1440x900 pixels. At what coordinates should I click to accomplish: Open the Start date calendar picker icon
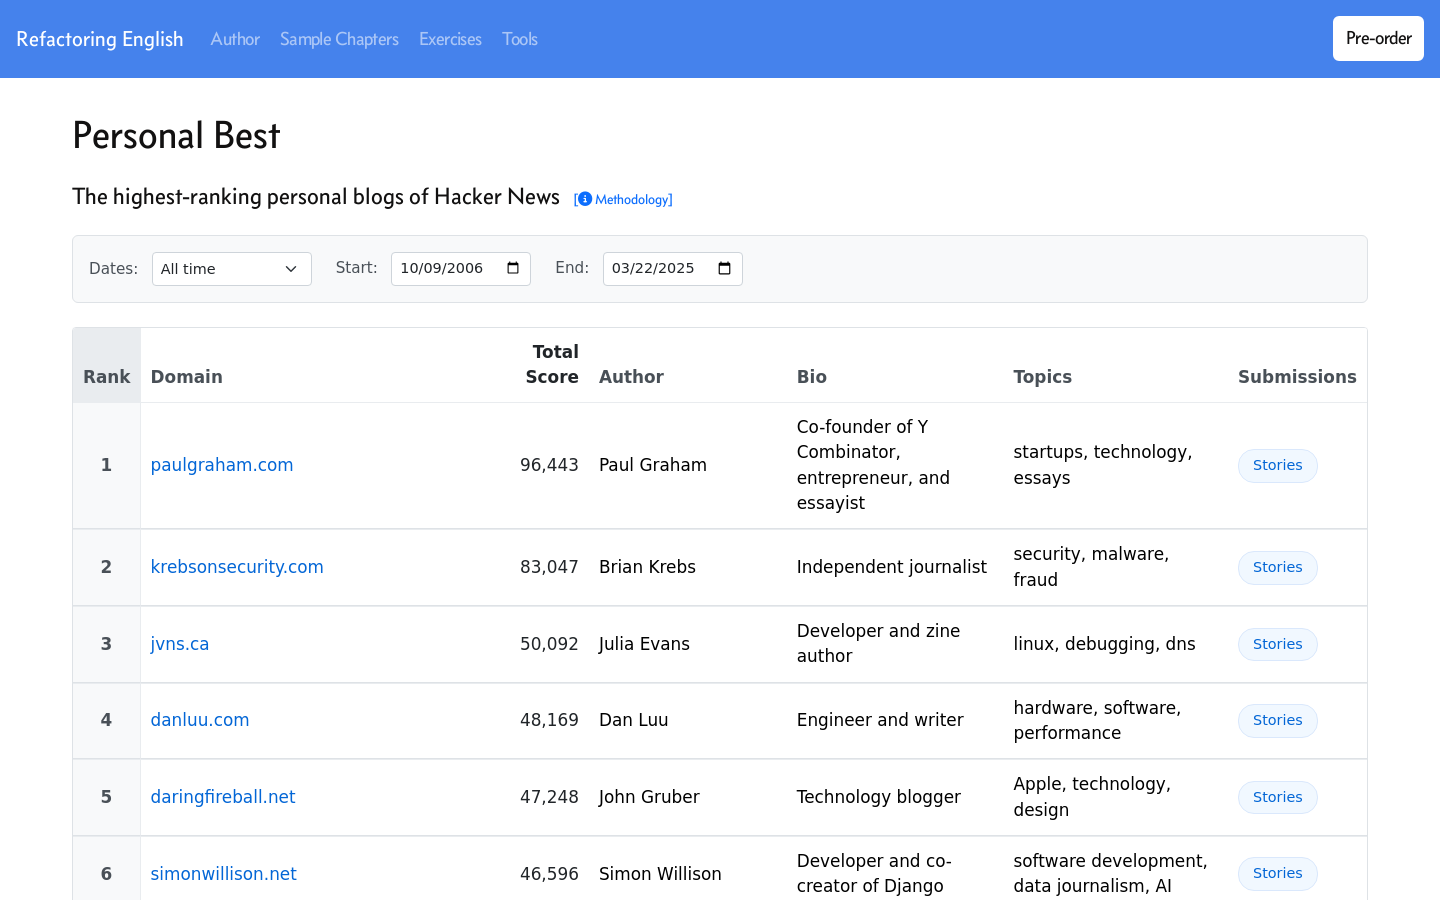pyautogui.click(x=513, y=268)
